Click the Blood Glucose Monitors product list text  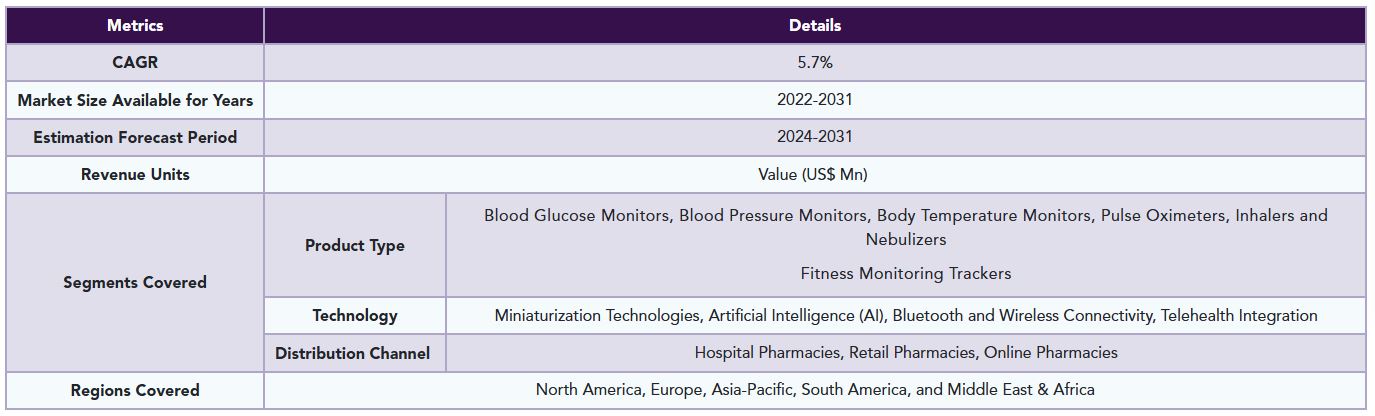pyautogui.click(x=906, y=227)
